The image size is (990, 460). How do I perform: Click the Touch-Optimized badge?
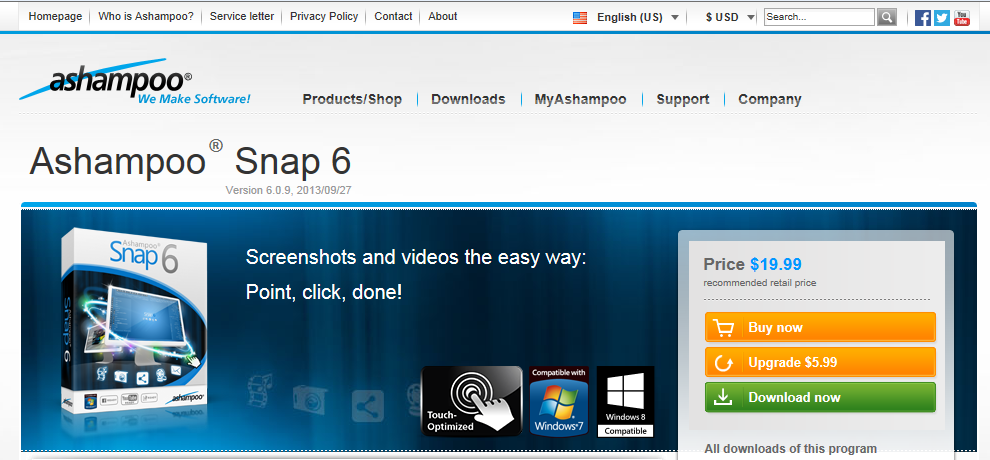[x=472, y=401]
